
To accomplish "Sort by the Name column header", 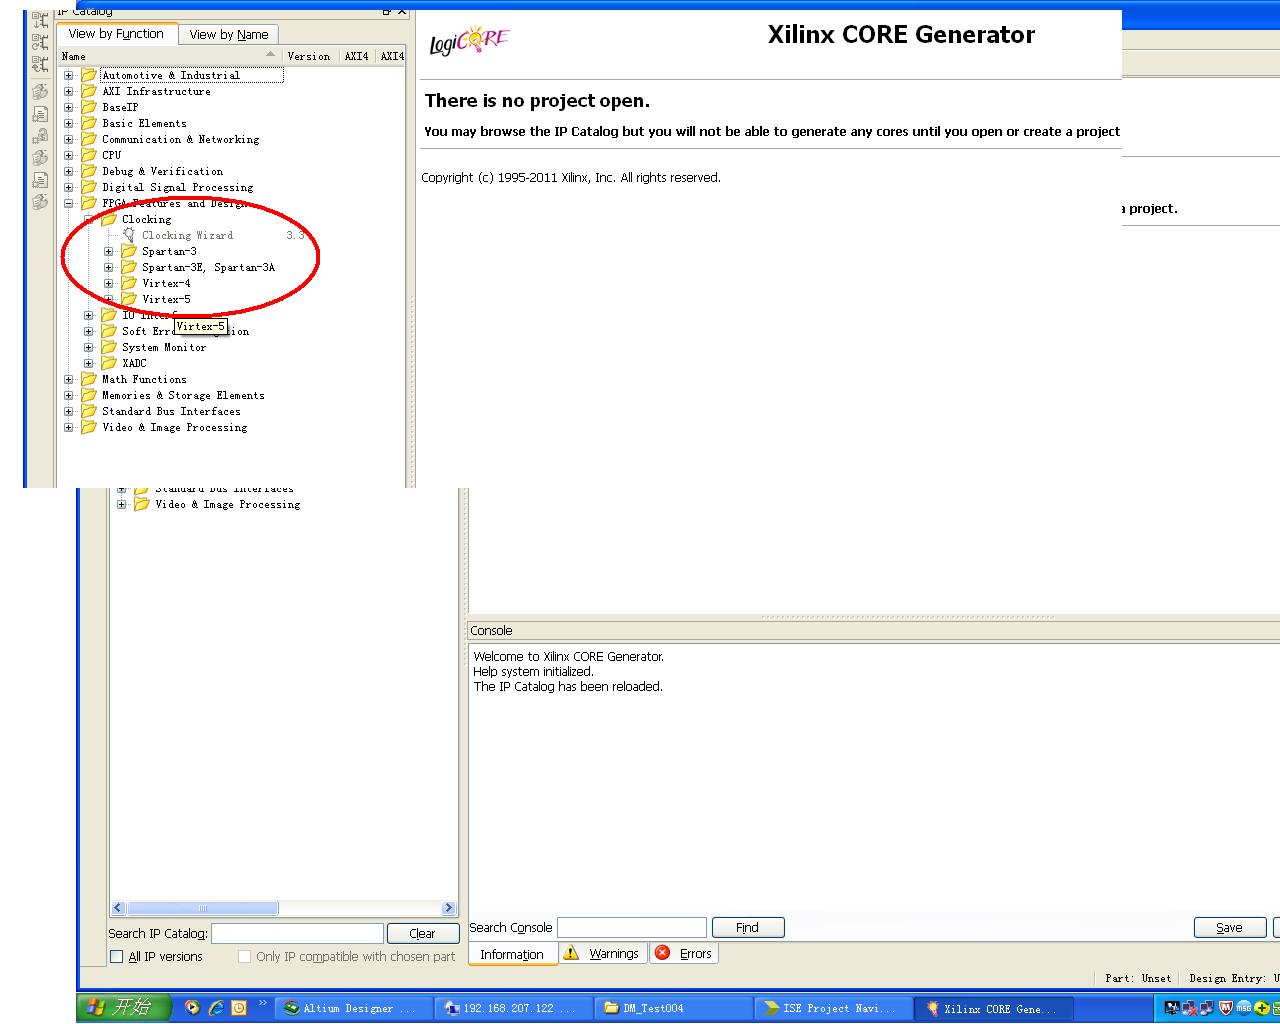I will pyautogui.click(x=168, y=56).
